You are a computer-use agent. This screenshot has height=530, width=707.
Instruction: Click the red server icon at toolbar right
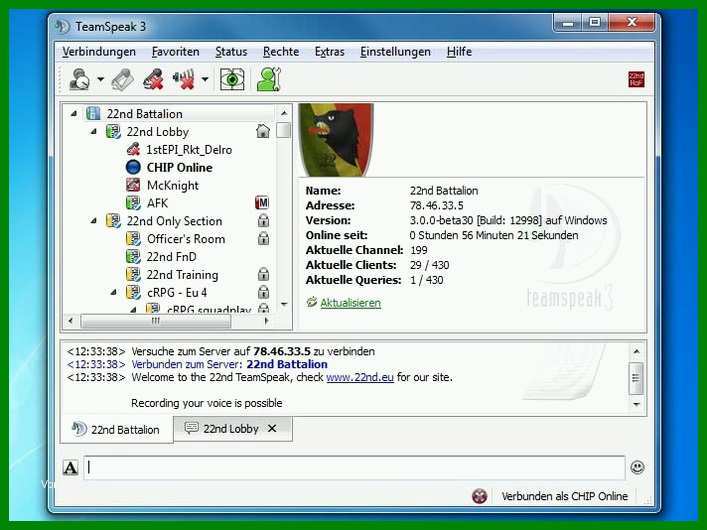click(x=636, y=79)
